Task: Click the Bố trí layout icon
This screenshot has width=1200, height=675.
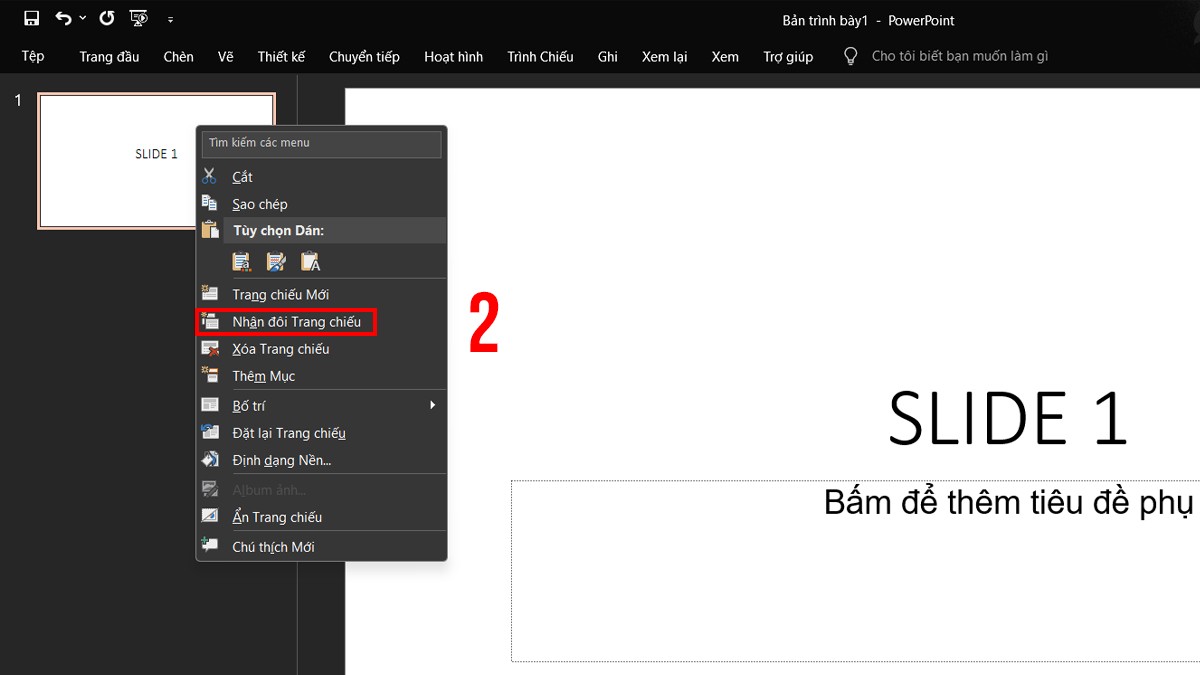Action: click(210, 405)
